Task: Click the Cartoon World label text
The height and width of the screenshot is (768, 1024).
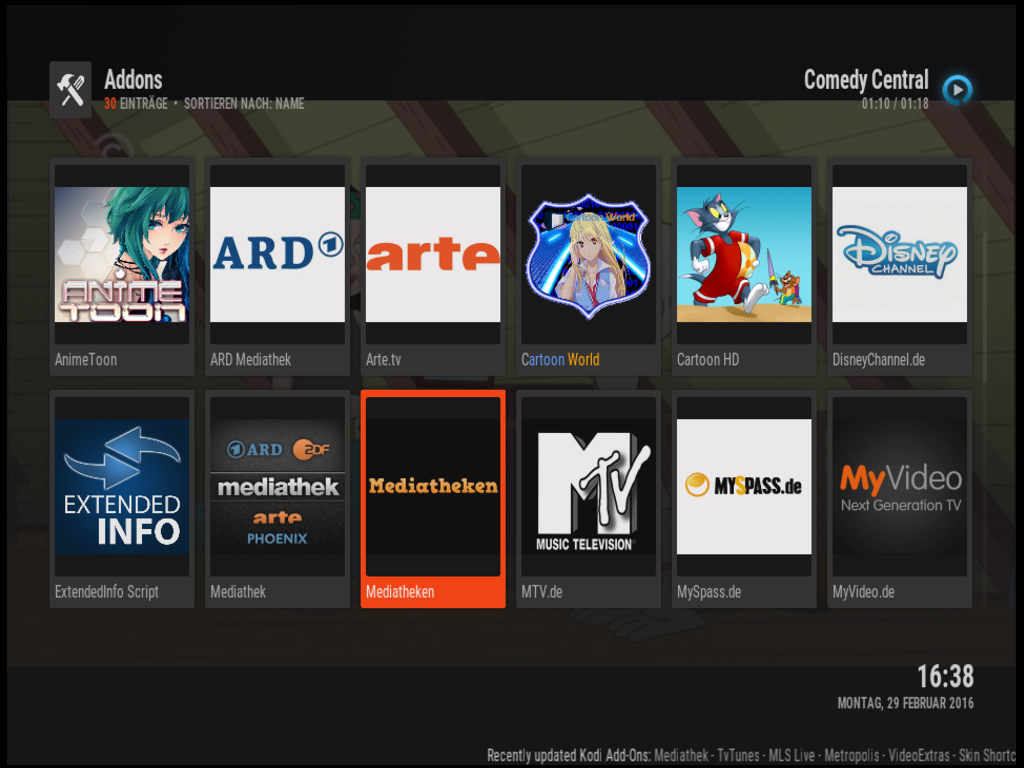Action: [x=560, y=360]
